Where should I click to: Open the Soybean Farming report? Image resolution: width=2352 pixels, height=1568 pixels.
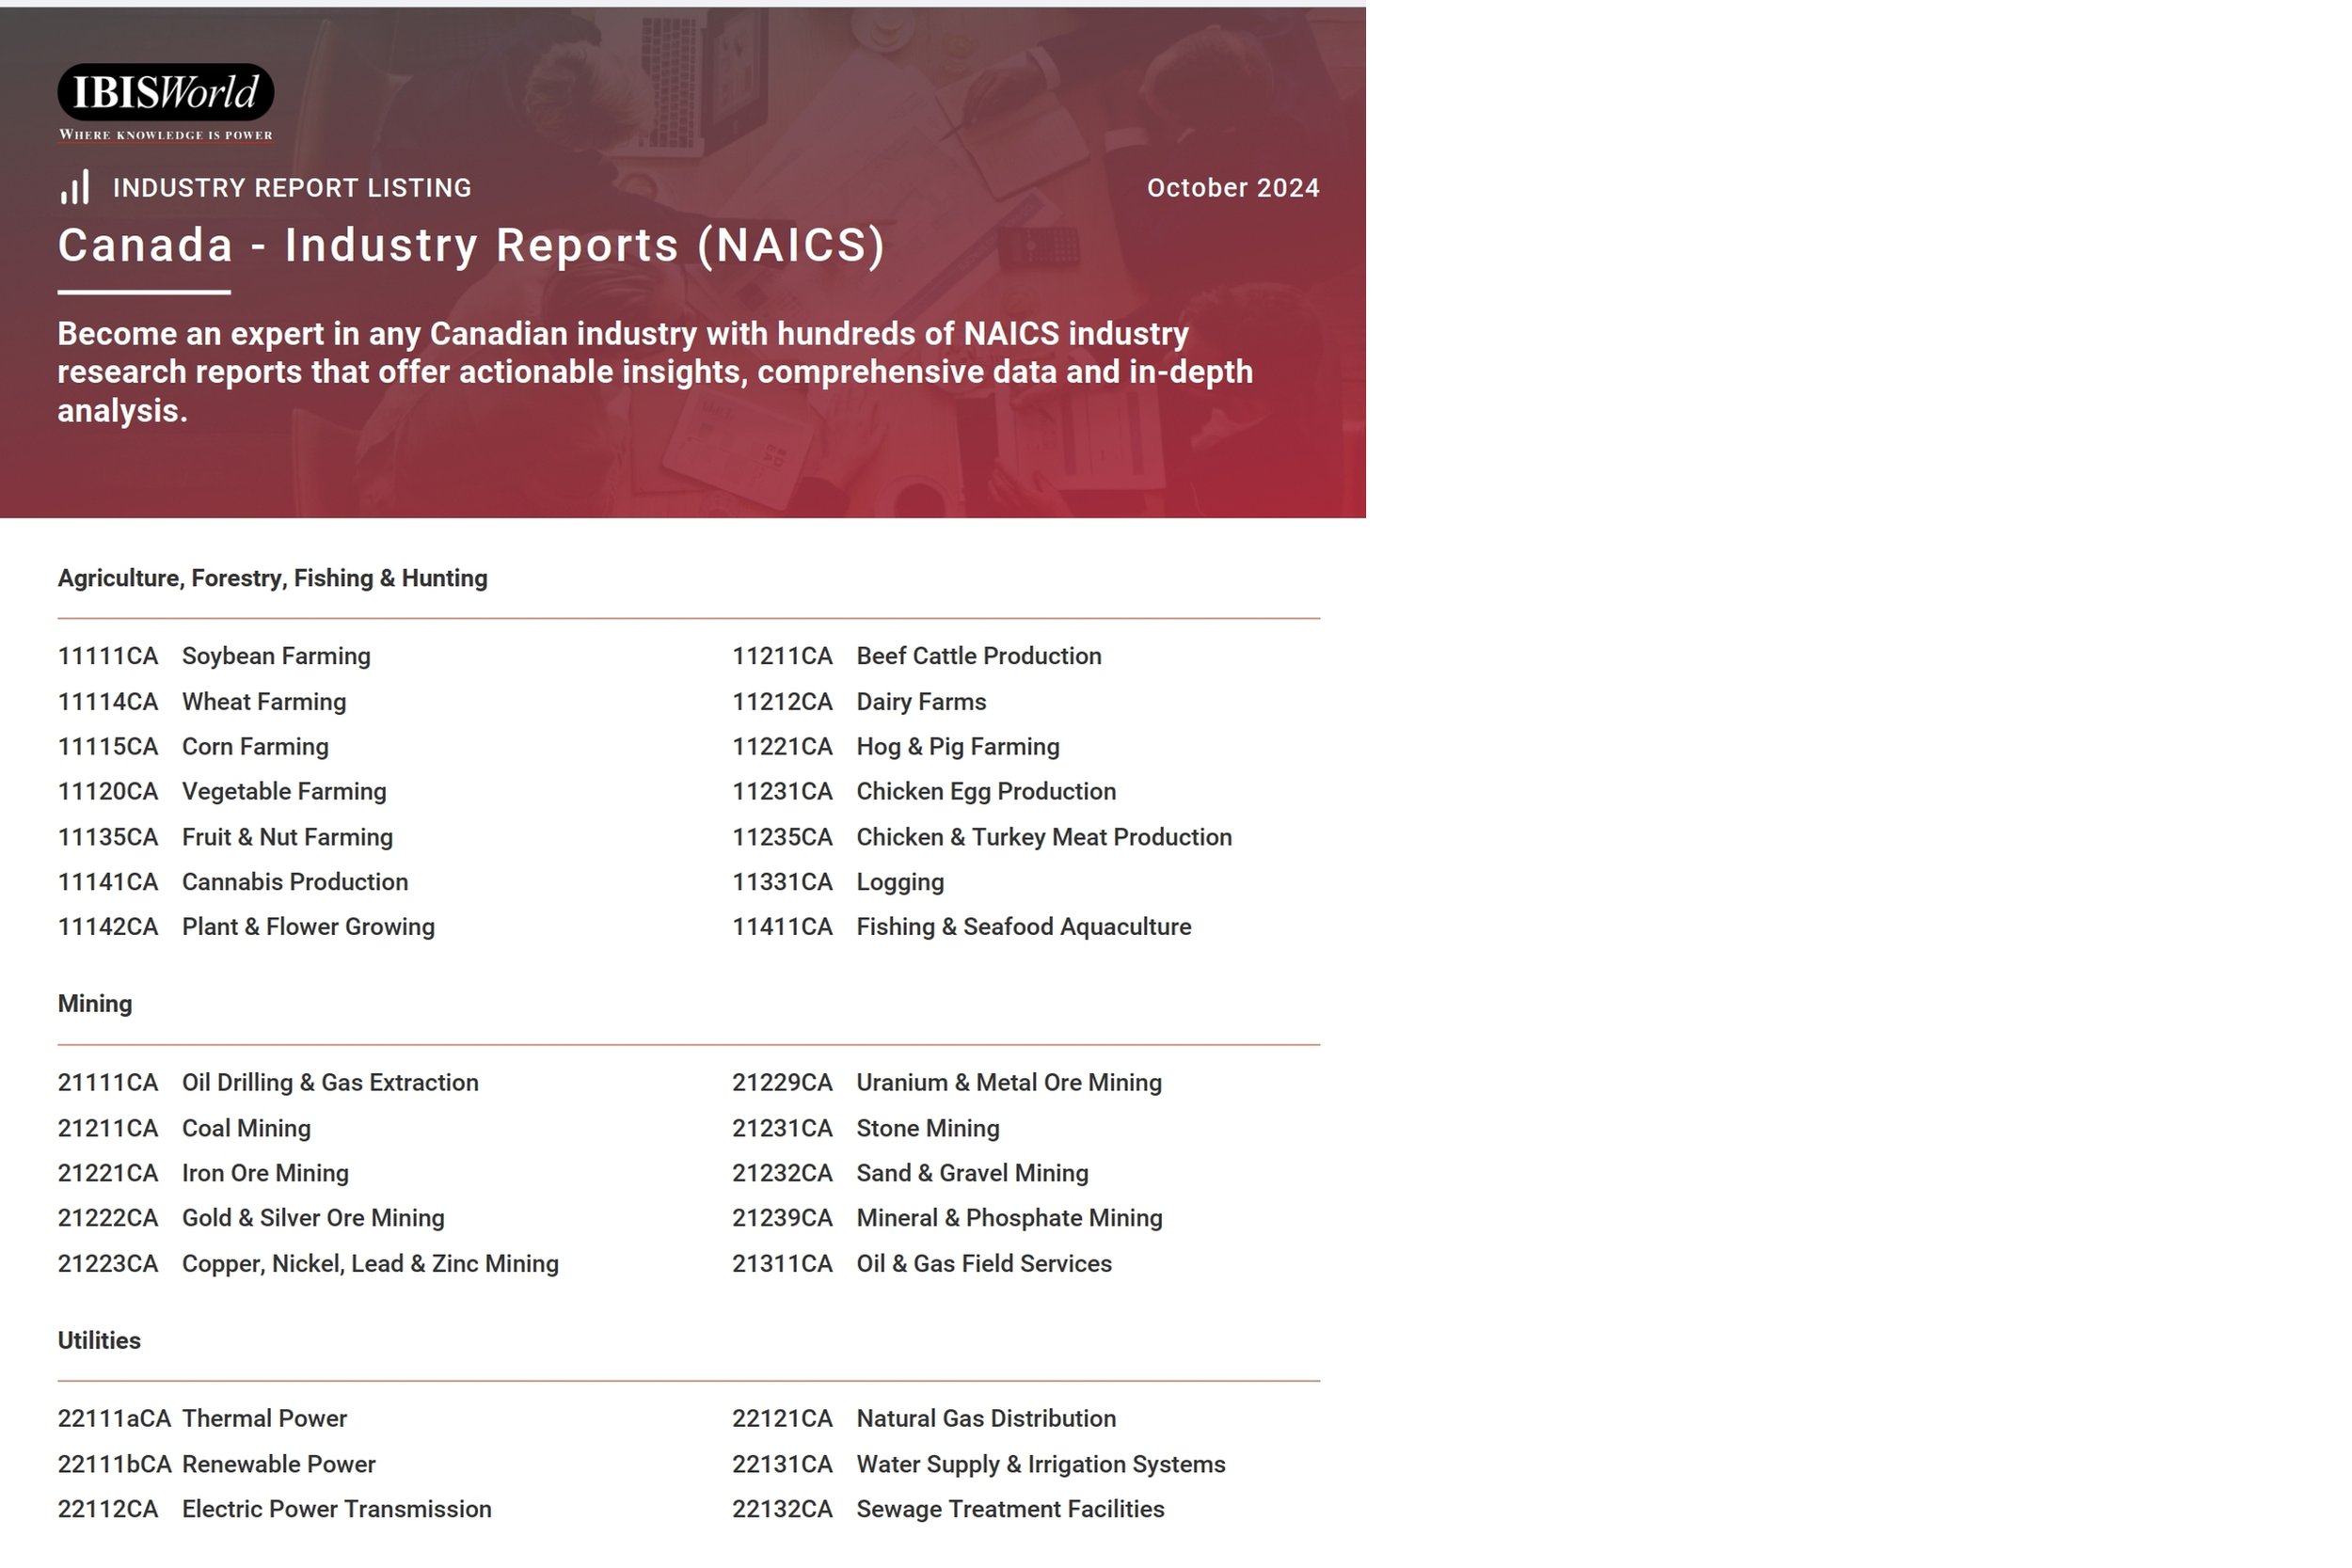tap(276, 656)
